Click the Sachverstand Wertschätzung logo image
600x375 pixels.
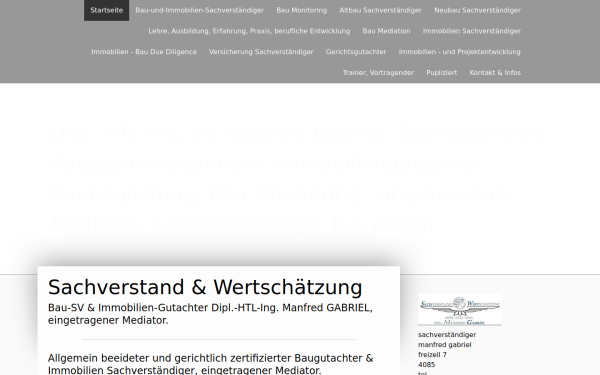click(460, 310)
